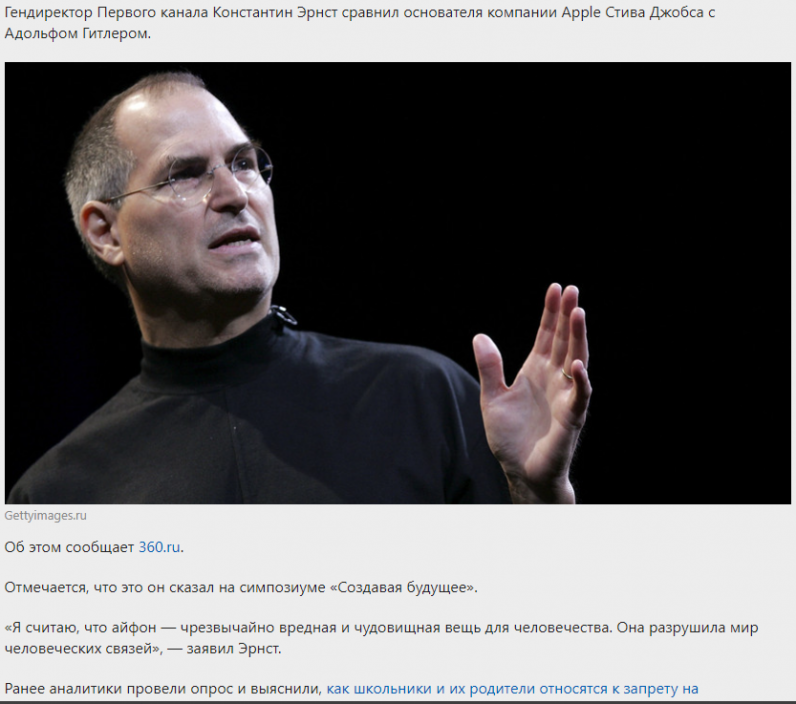Click the ring on the raised hand
The image size is (796, 704).
[567, 374]
